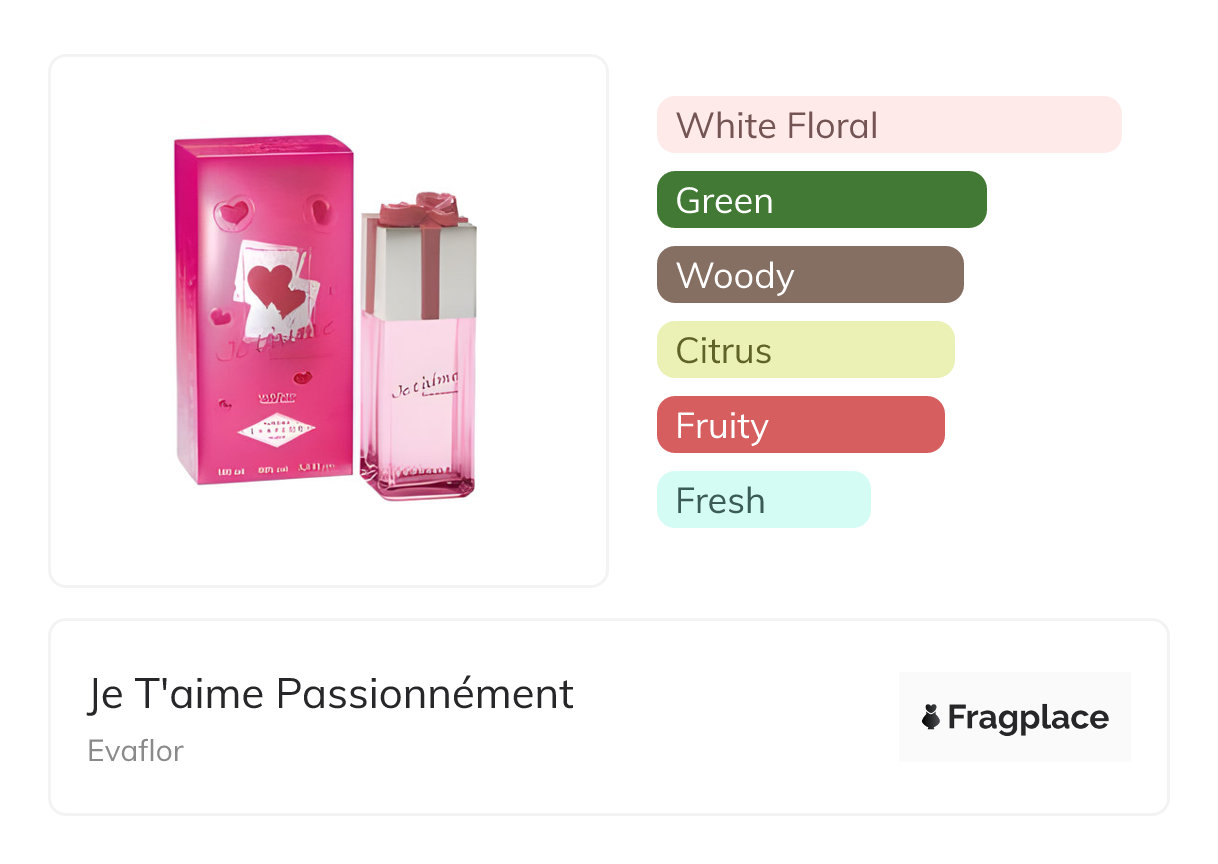Open the Je T'aime Passionnément title
The height and width of the screenshot is (864, 1218).
[330, 694]
